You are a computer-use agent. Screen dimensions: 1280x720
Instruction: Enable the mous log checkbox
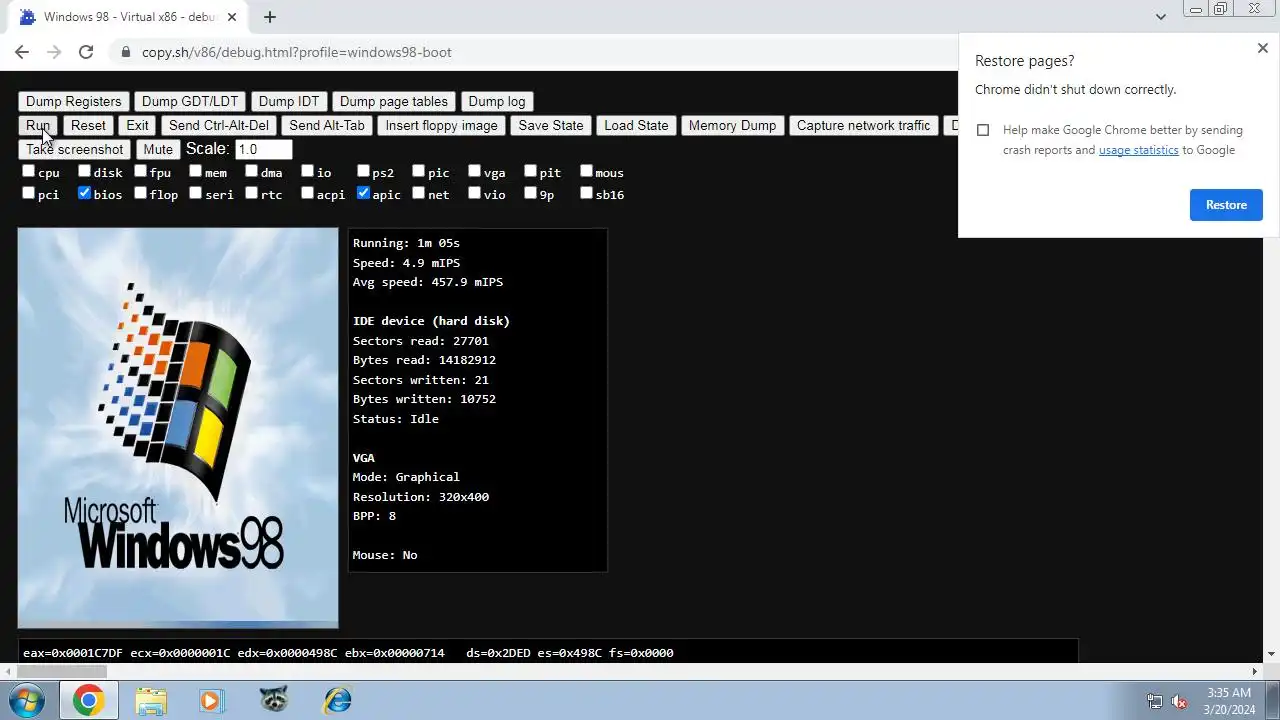click(x=587, y=171)
